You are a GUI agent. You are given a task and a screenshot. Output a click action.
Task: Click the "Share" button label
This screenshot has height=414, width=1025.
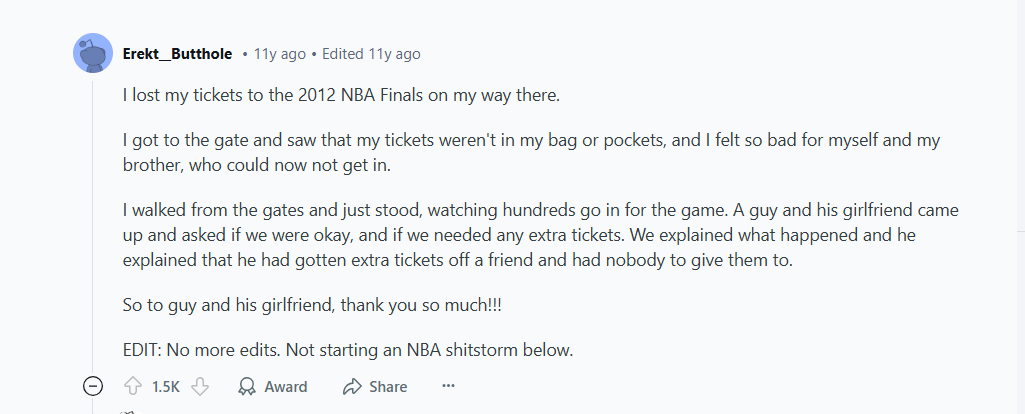click(x=388, y=386)
